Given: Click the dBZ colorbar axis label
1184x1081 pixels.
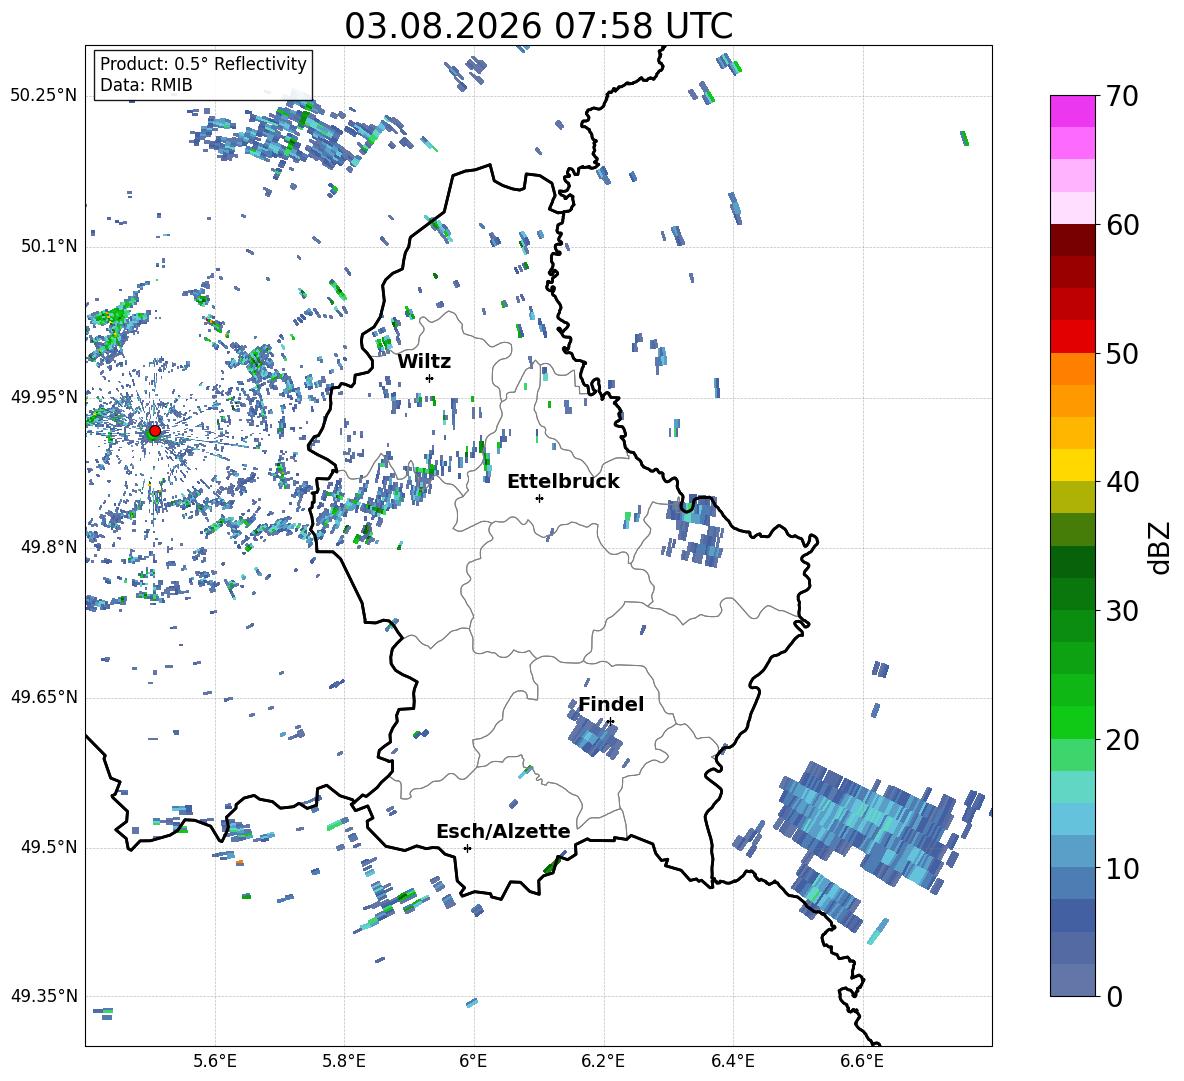Looking at the screenshot, I should (x=1161, y=547).
